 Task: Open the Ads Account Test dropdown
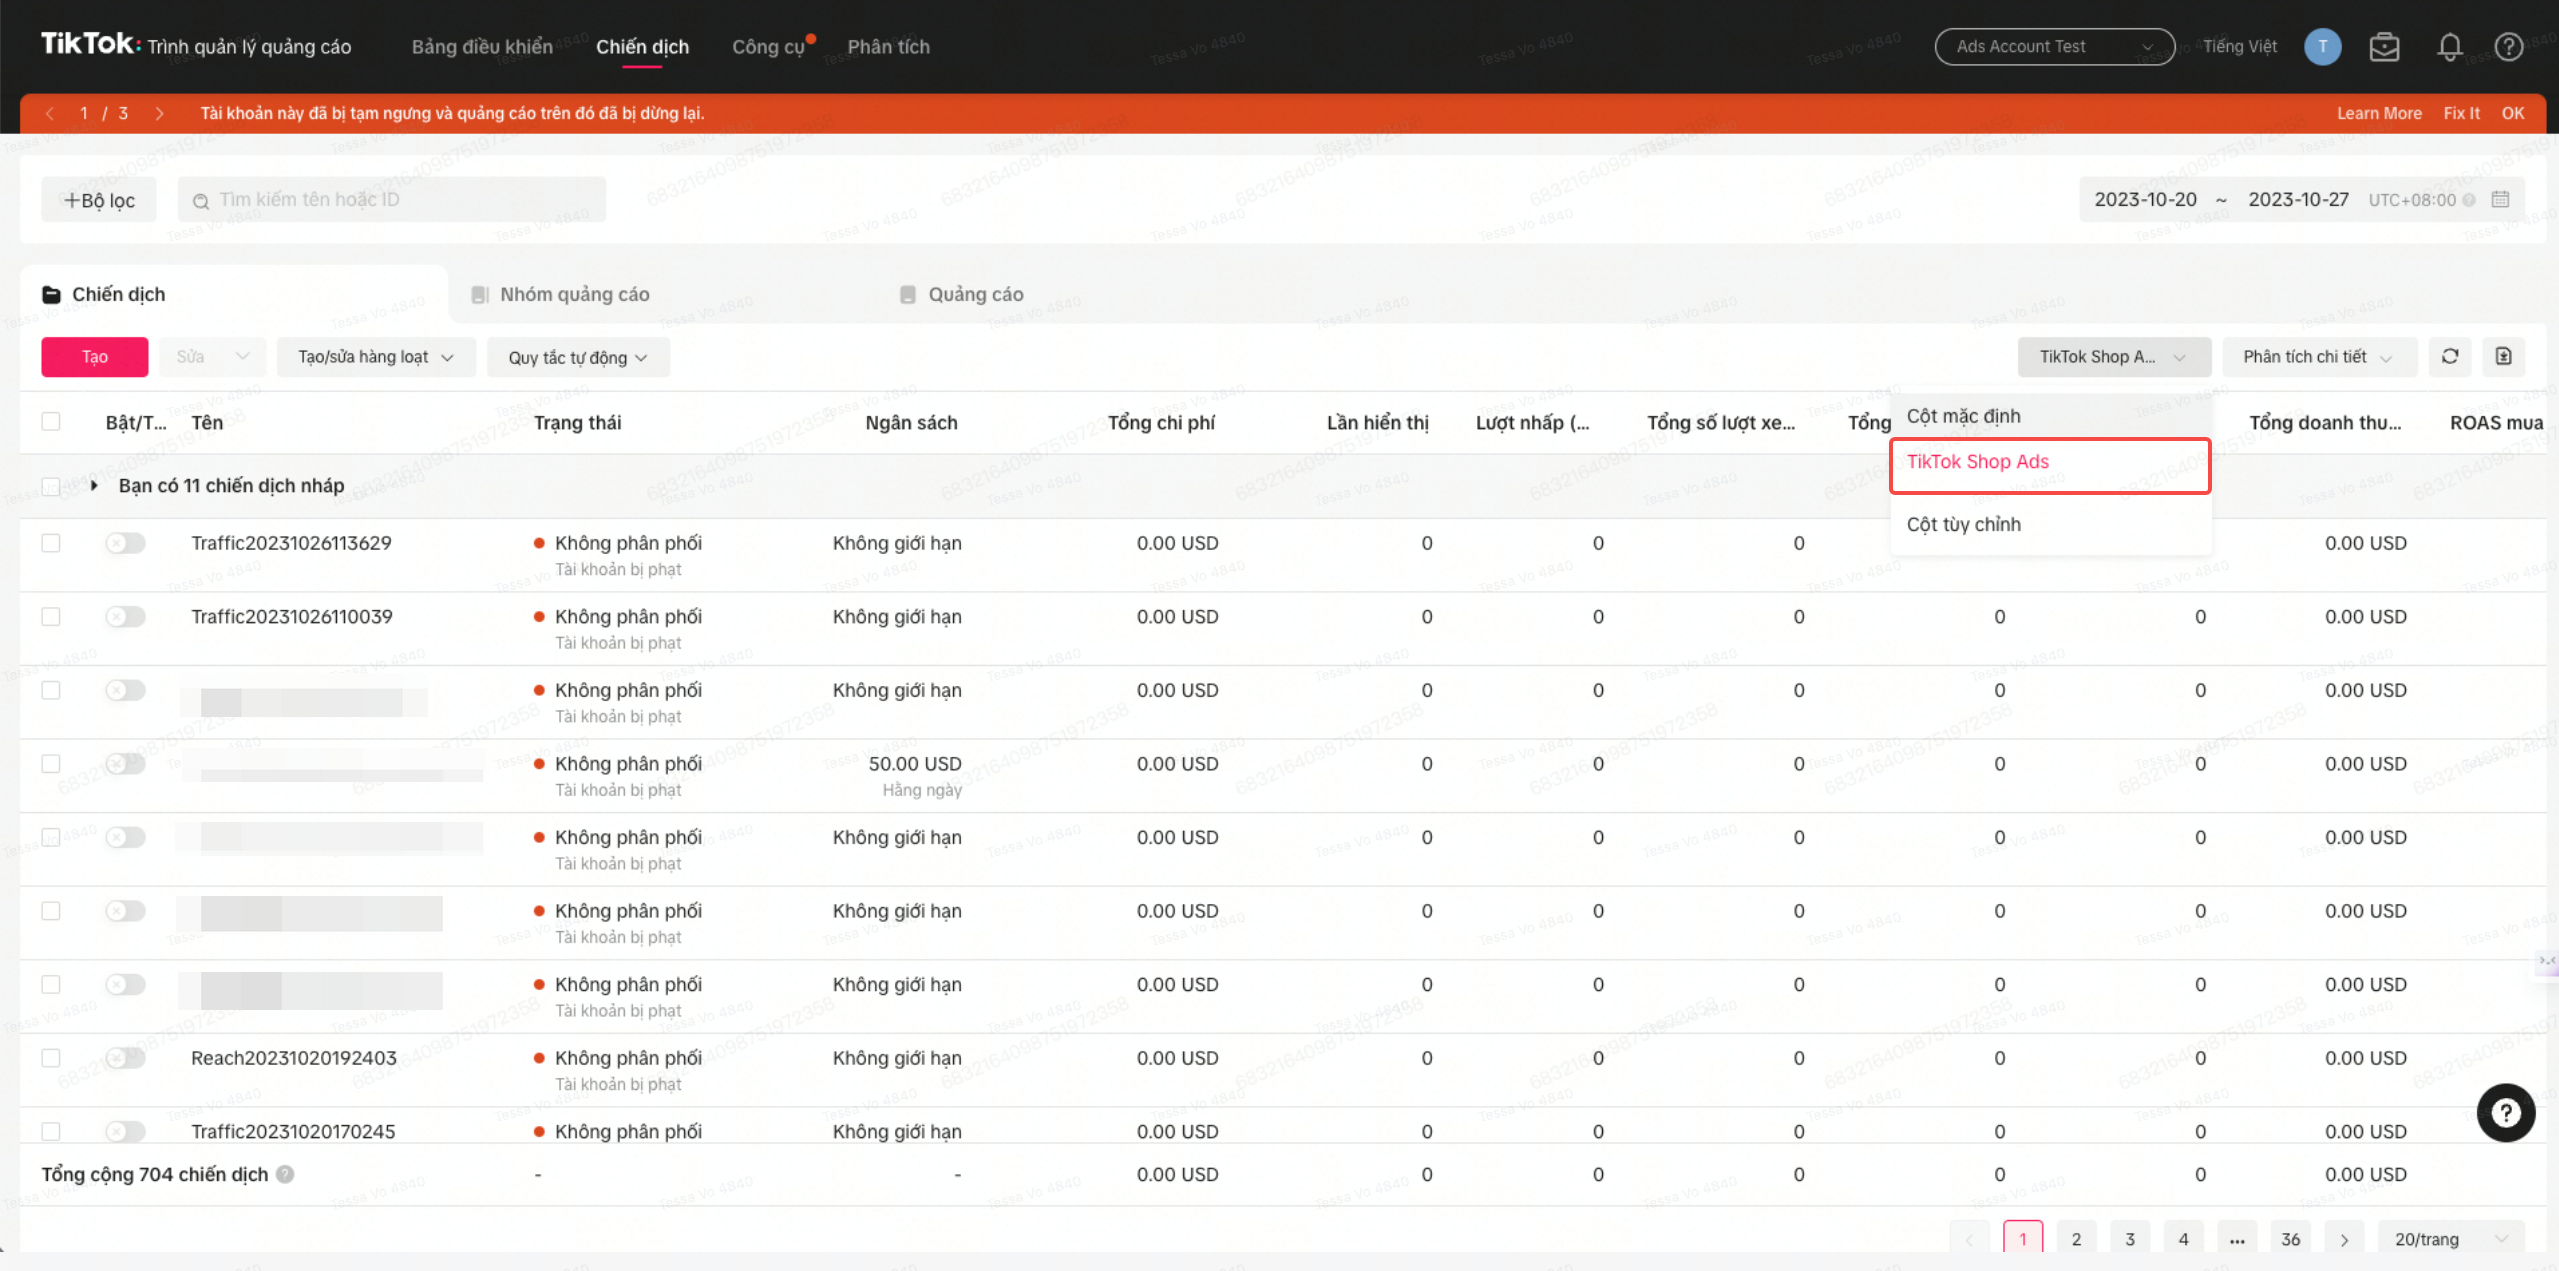pyautogui.click(x=2054, y=47)
